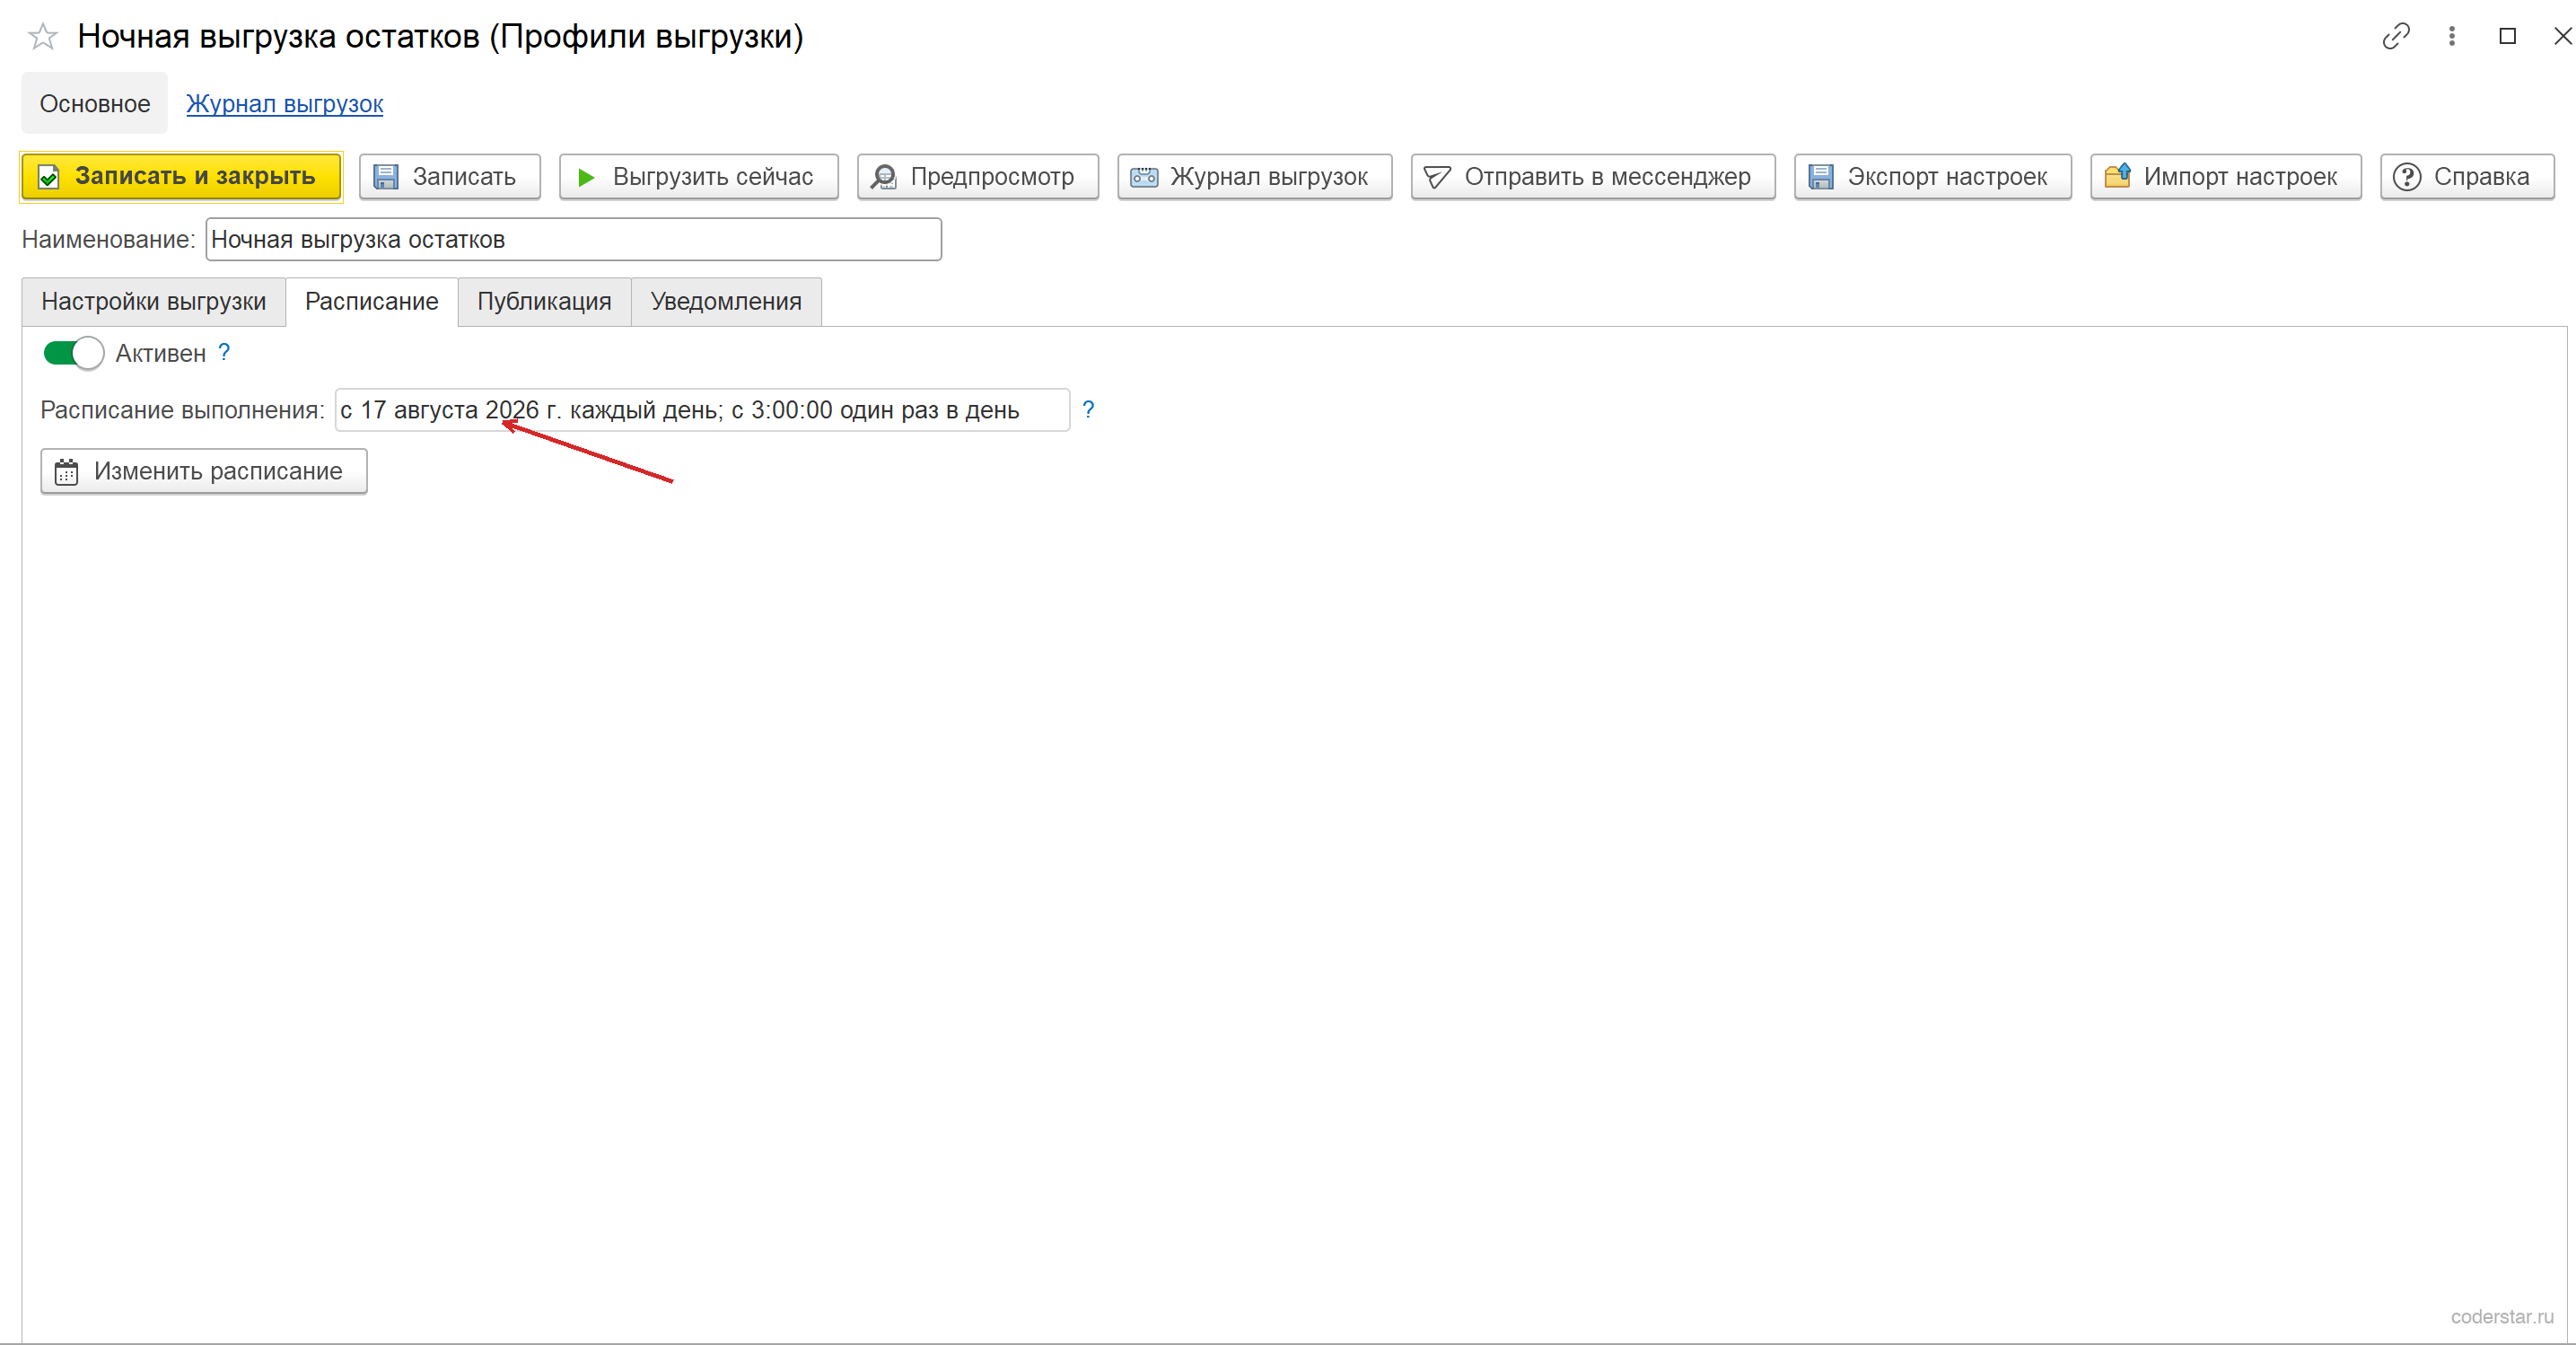This screenshot has height=1345, width=2576.
Task: Run export with Выгрузить сейчас
Action: (698, 177)
